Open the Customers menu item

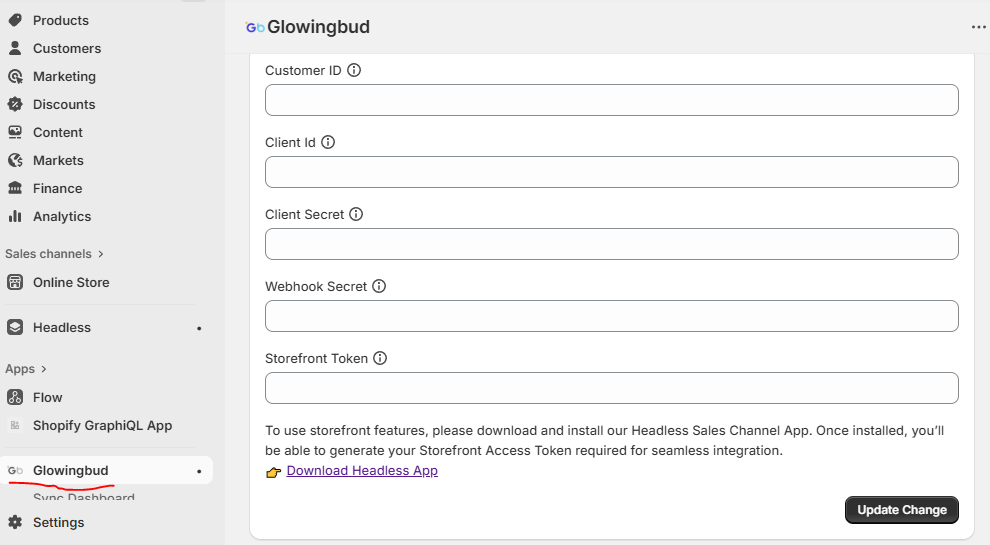tap(67, 48)
